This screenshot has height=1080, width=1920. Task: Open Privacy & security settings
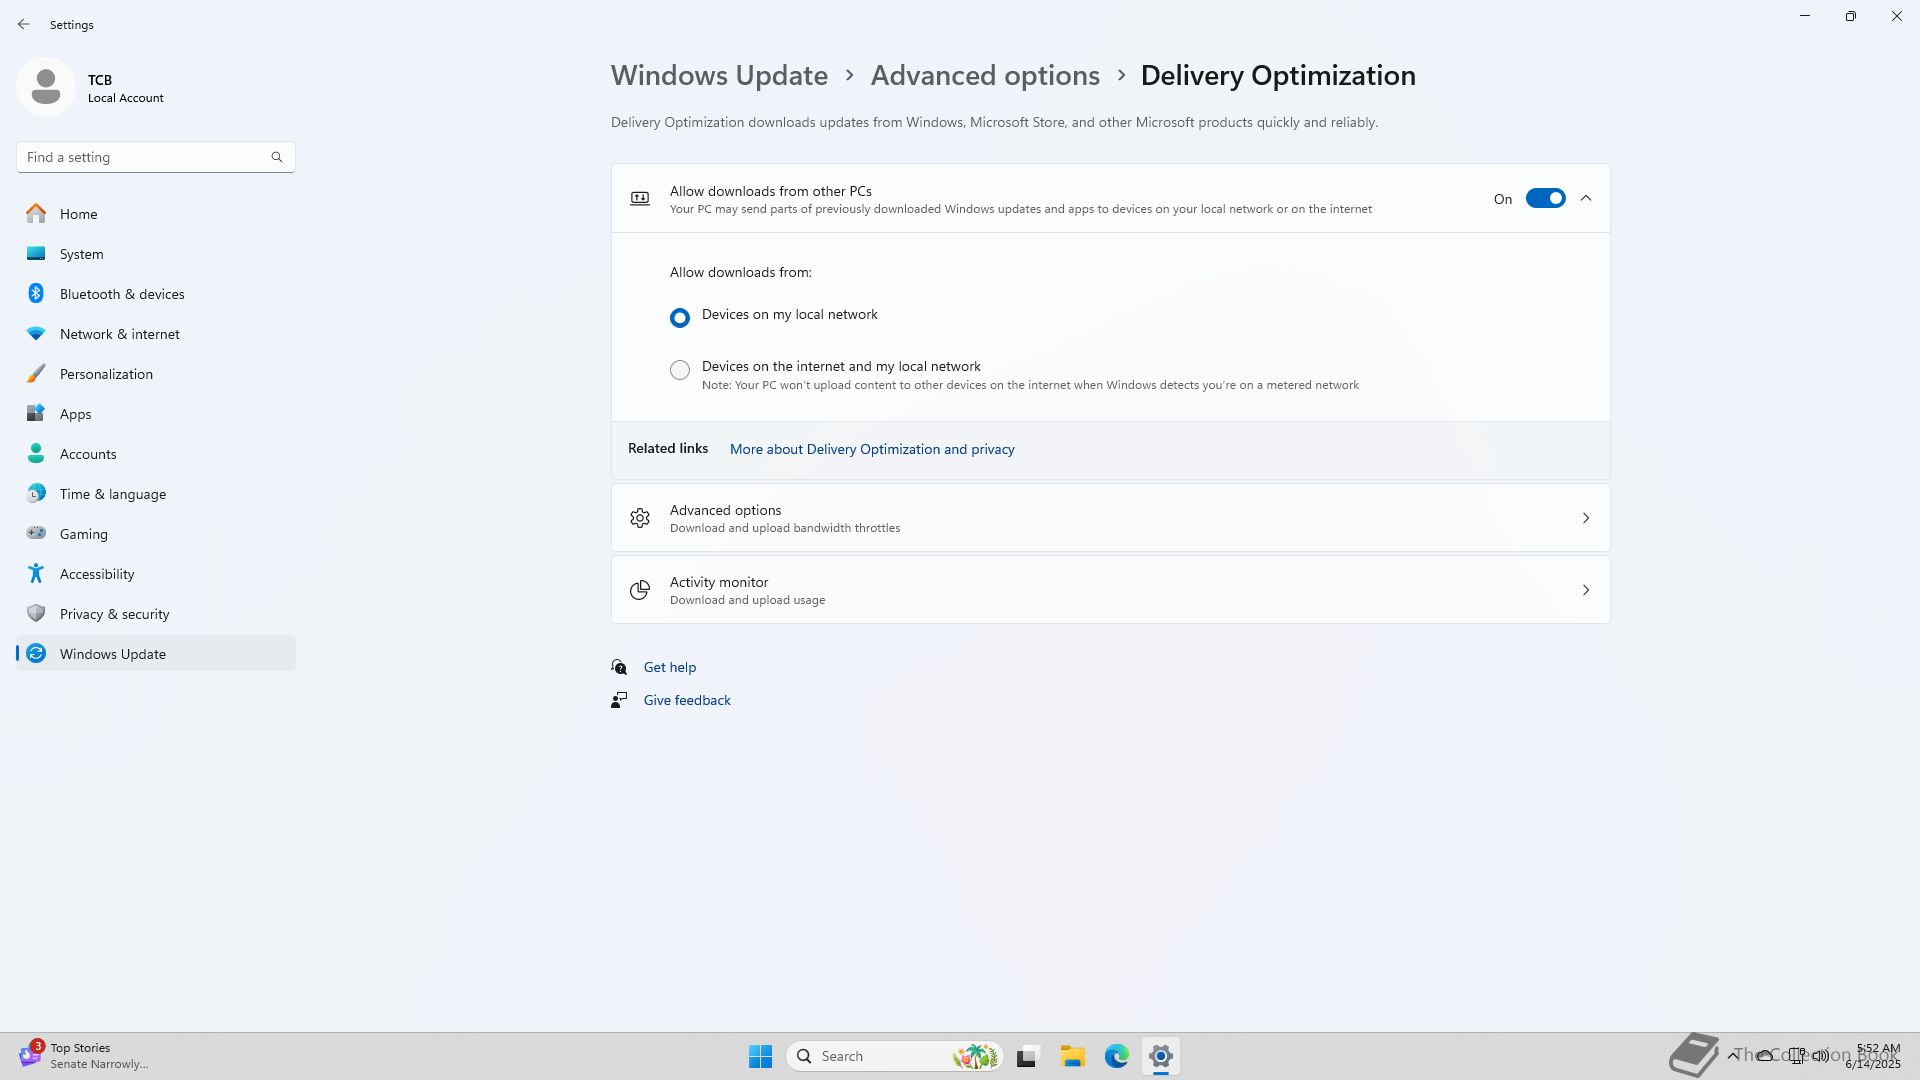(x=114, y=614)
